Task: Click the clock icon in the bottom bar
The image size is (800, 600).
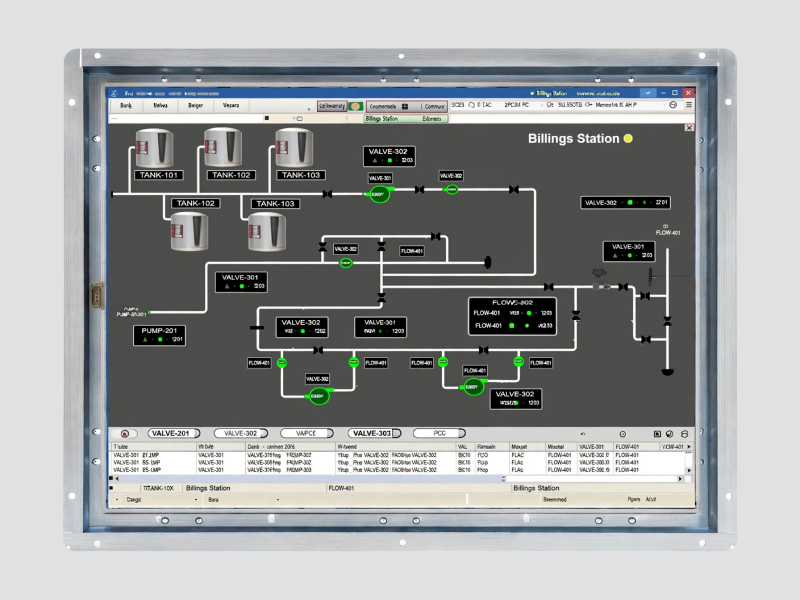Action: tap(622, 434)
